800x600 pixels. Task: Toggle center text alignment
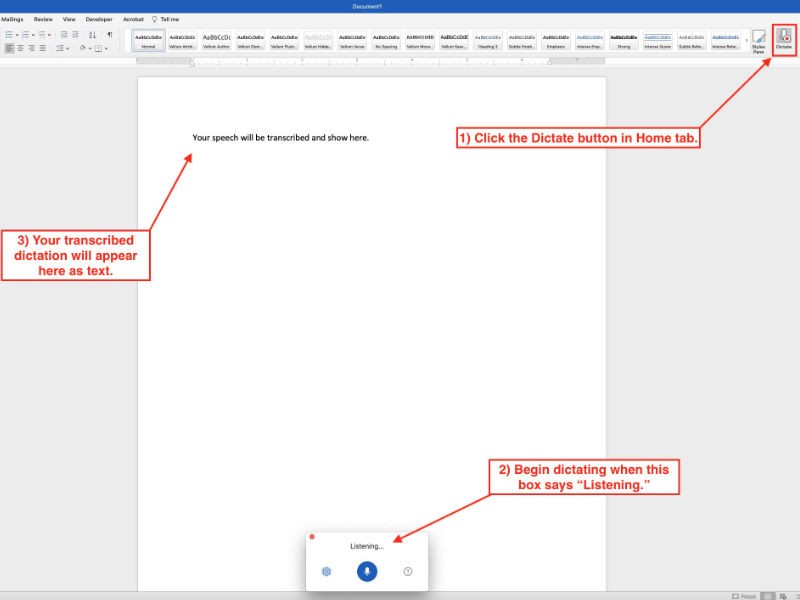20,47
